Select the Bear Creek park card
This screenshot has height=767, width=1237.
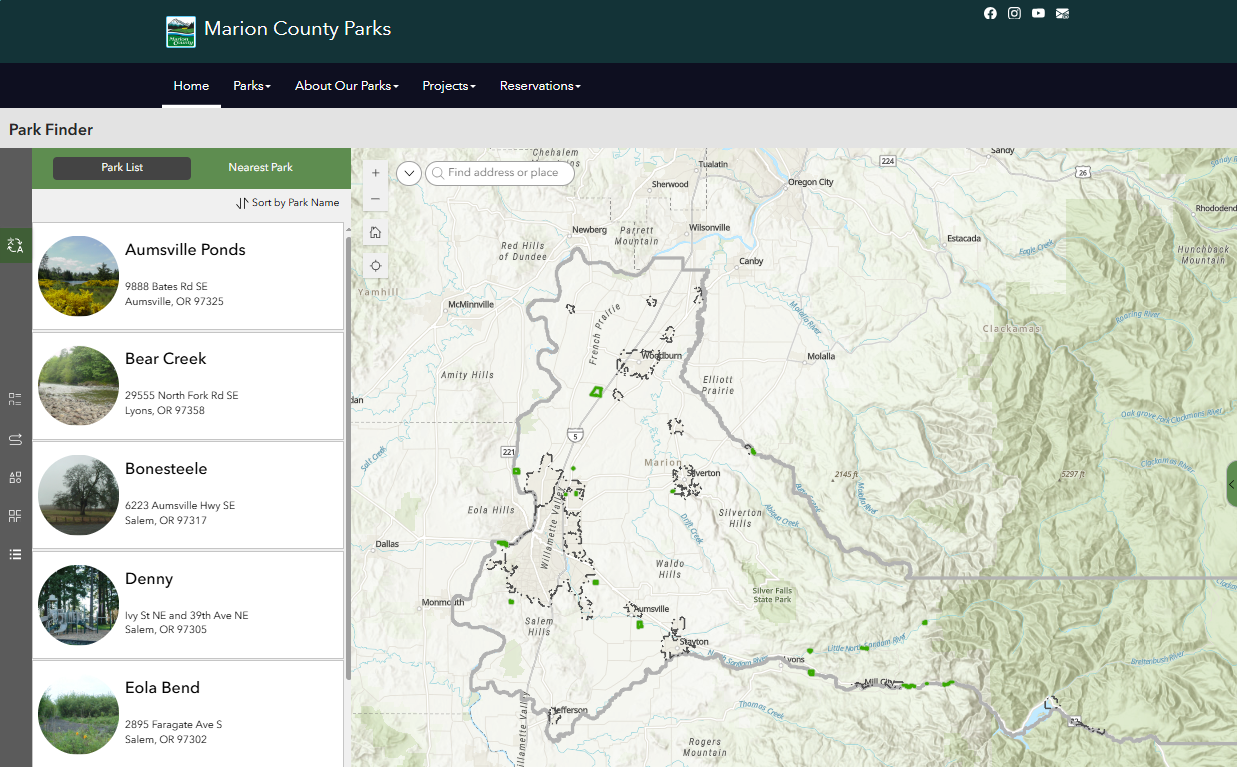[188, 386]
